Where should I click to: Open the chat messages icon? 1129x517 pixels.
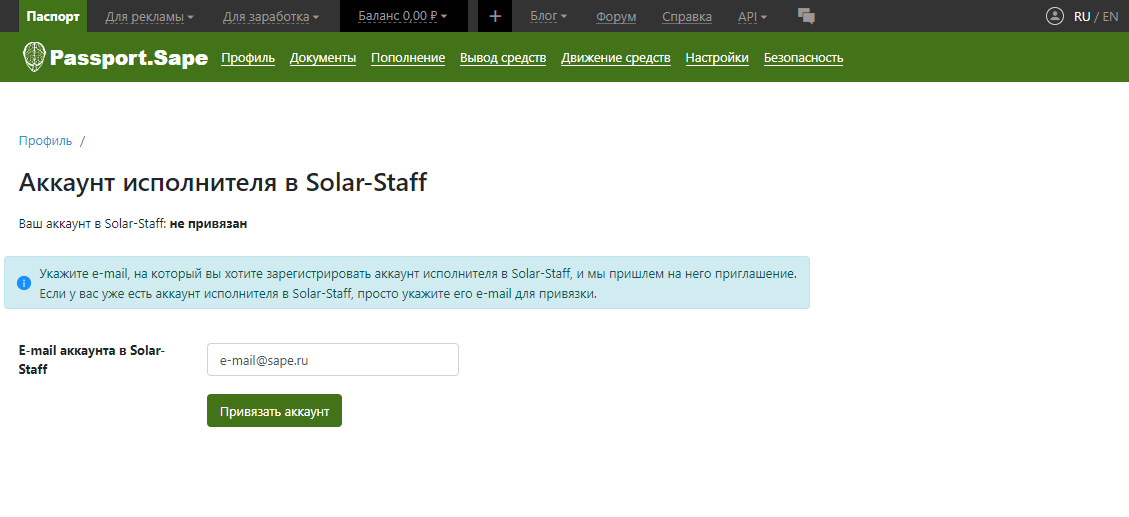pyautogui.click(x=806, y=16)
